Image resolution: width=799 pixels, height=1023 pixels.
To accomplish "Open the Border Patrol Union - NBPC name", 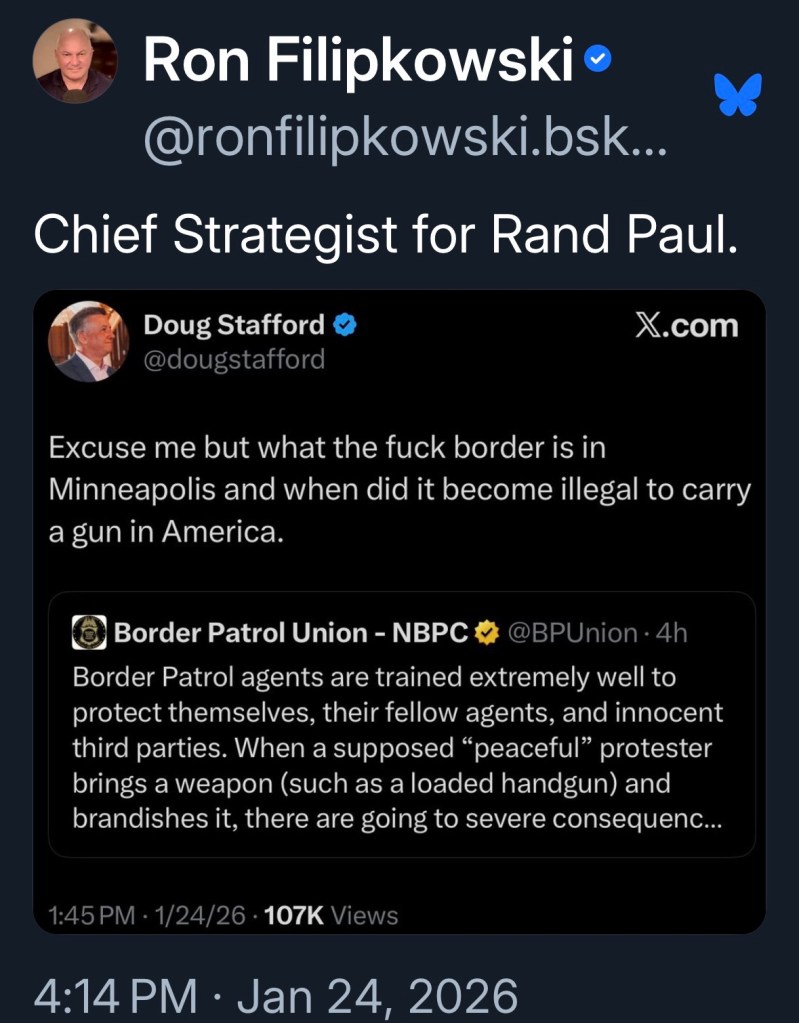I will [x=291, y=632].
